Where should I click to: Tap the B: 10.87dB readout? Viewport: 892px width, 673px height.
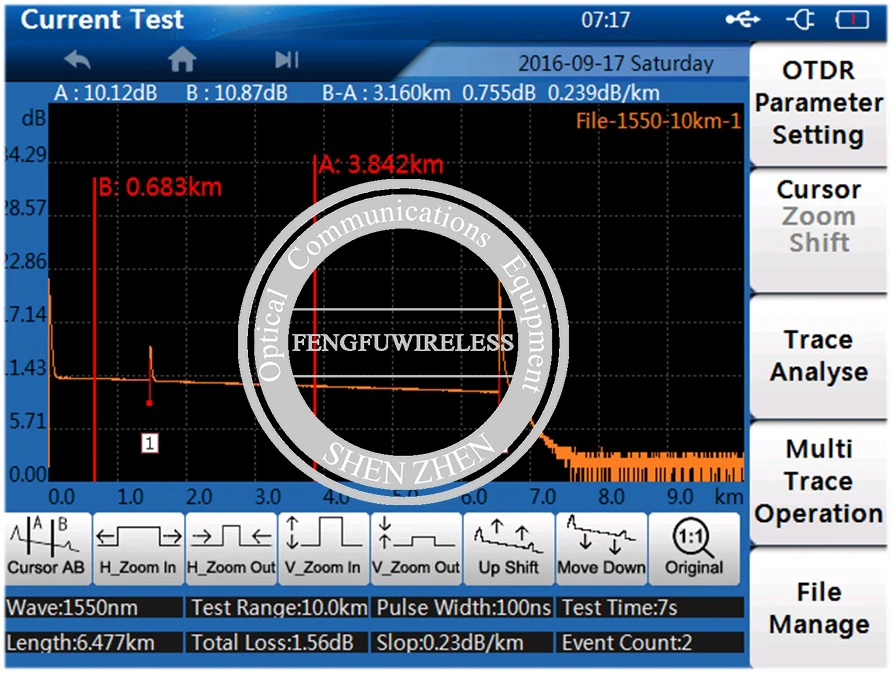pos(237,93)
